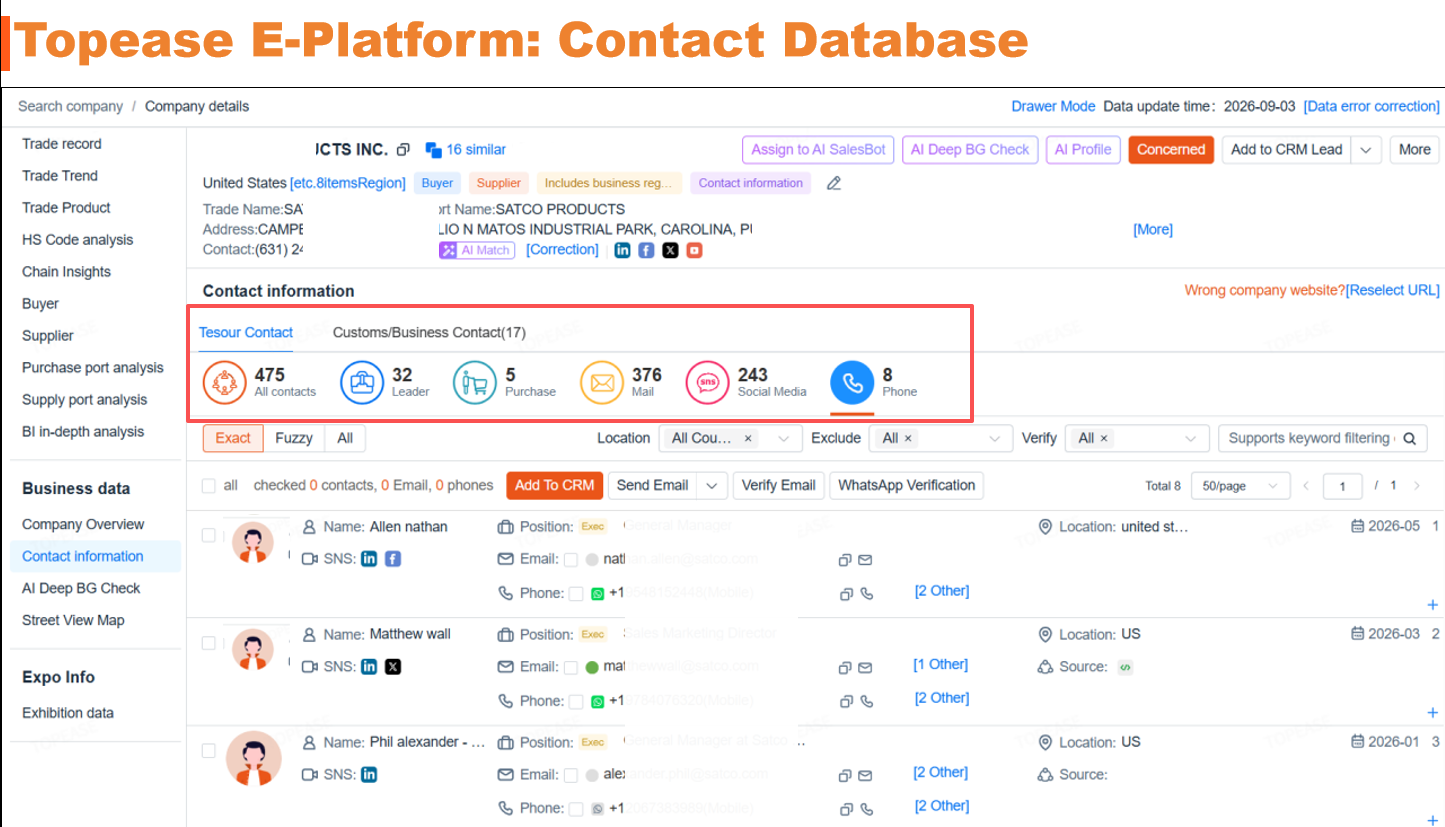Viewport: 1445px width, 827px height.
Task: Select the Phone contacts icon
Action: point(852,383)
